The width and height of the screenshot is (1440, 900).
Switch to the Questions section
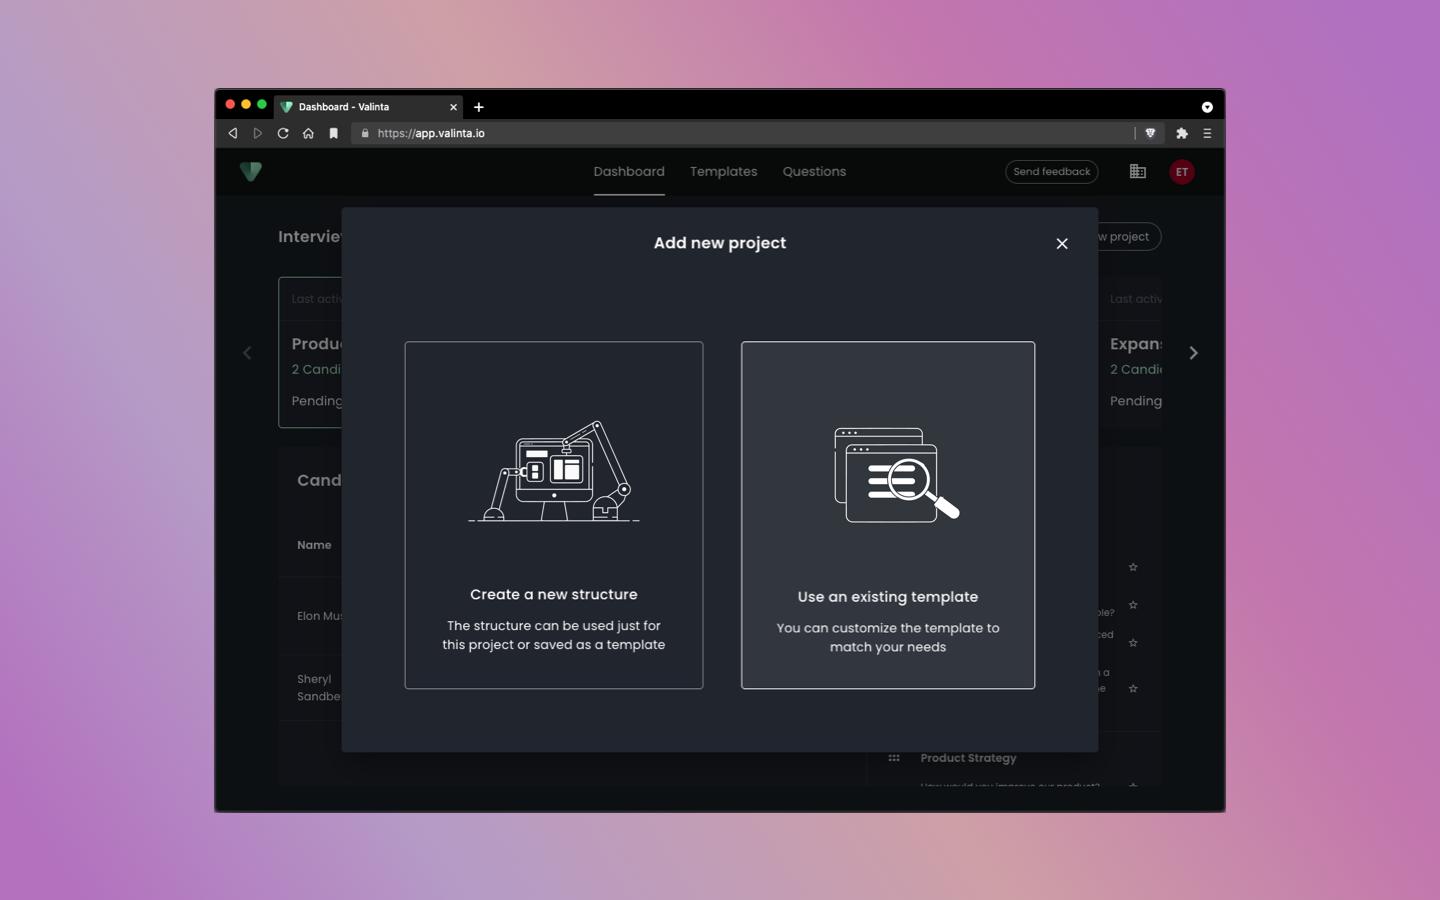(x=813, y=171)
